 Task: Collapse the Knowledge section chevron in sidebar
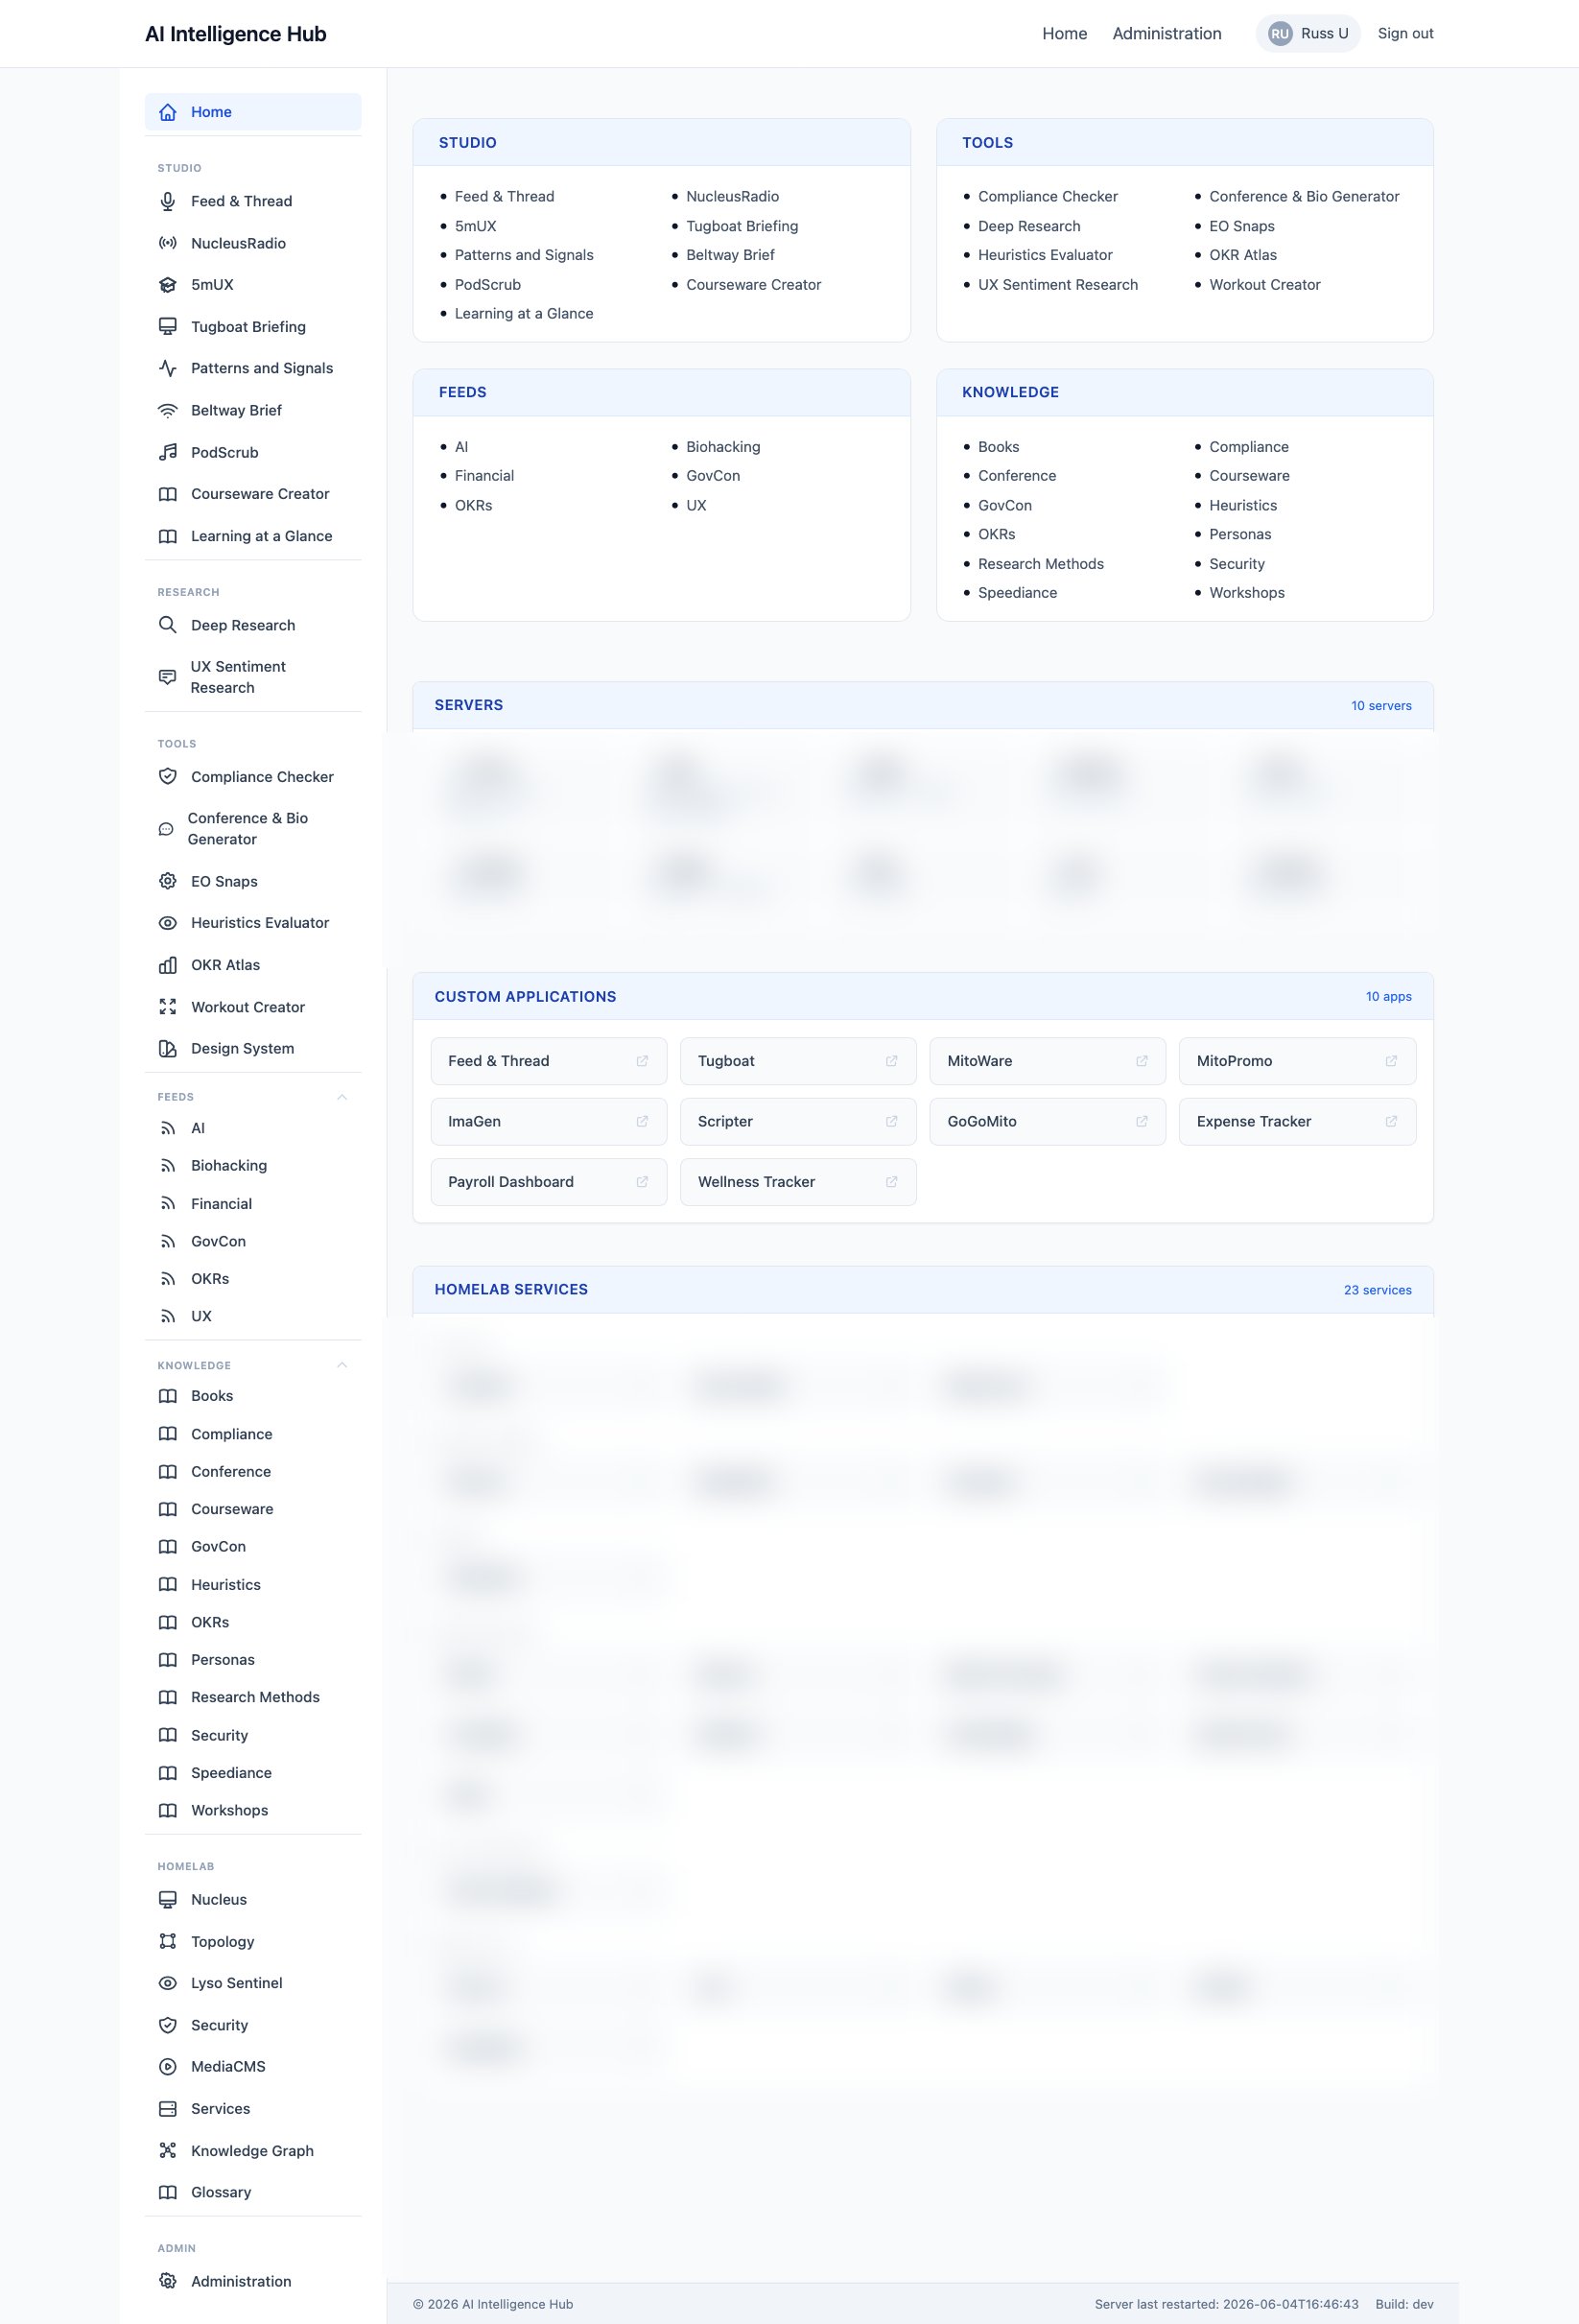(x=342, y=1365)
